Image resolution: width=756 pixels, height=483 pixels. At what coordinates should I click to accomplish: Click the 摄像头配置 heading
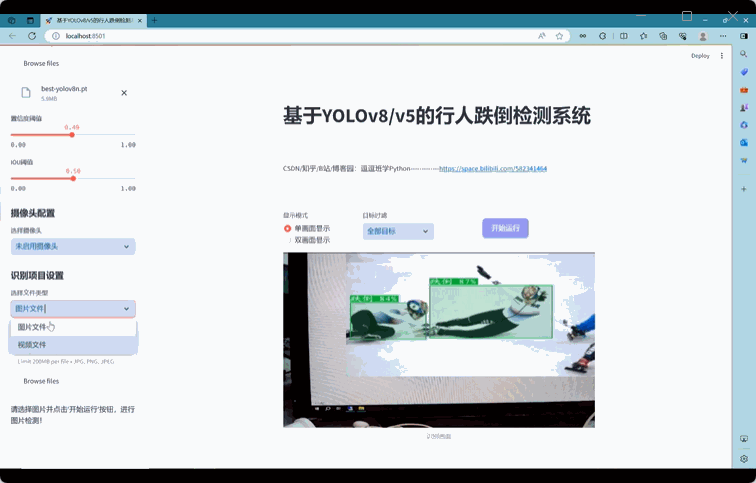click(x=33, y=213)
